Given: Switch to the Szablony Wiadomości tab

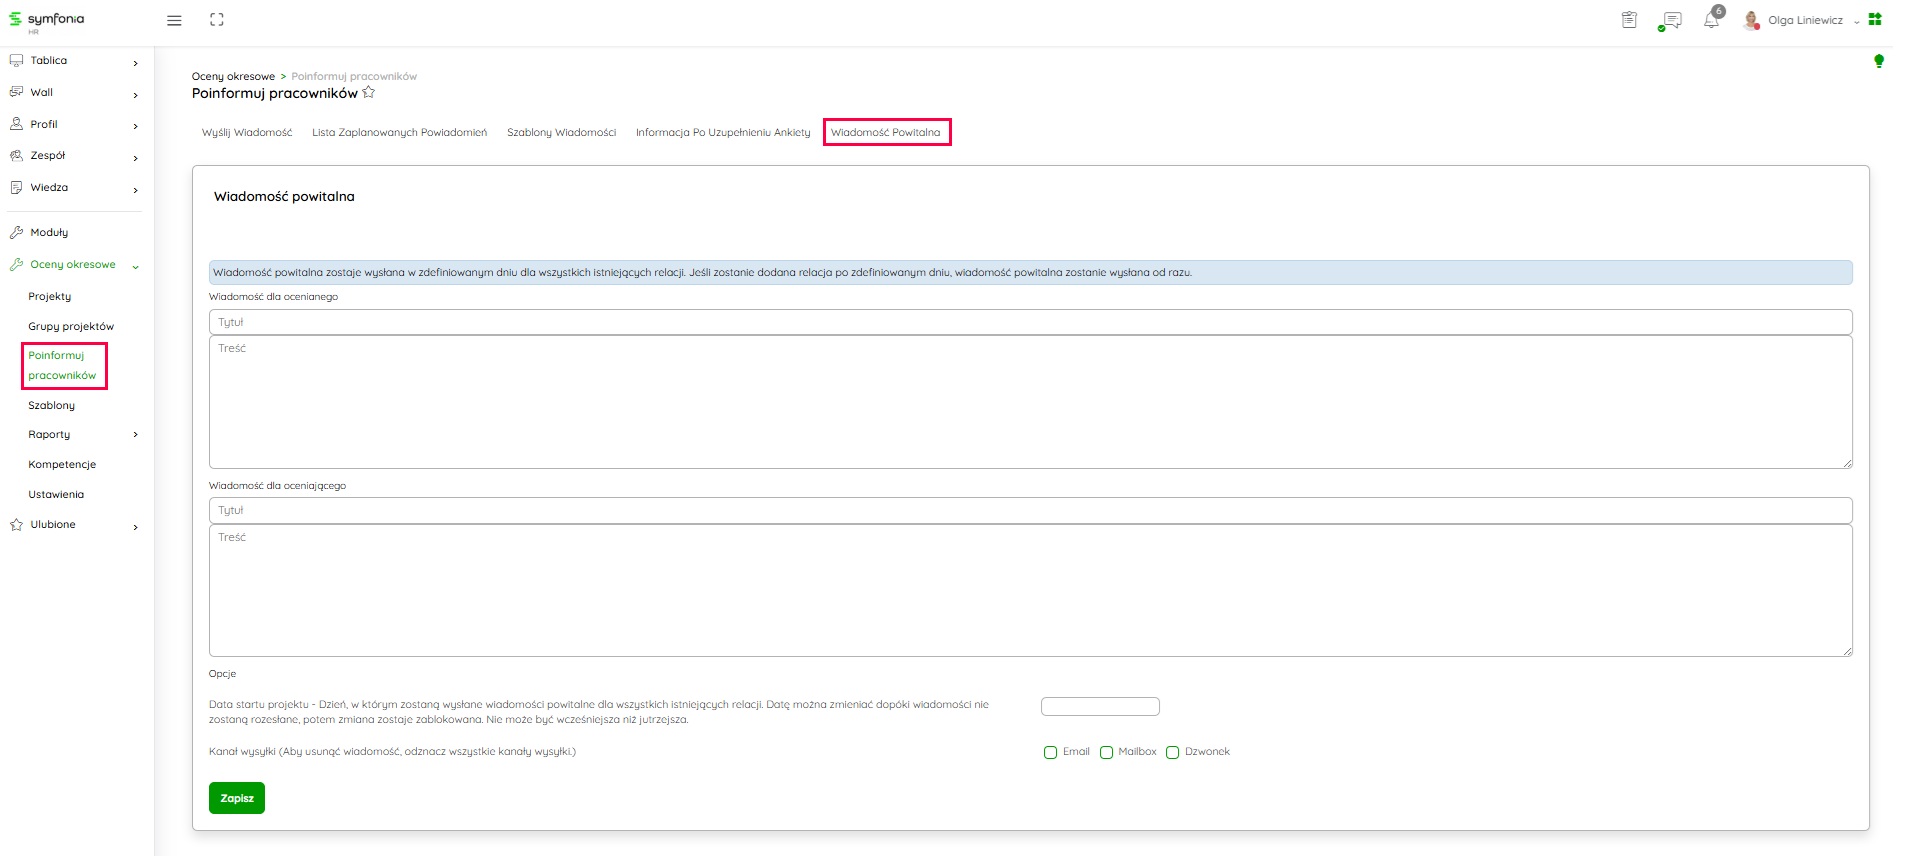Looking at the screenshot, I should 561,132.
